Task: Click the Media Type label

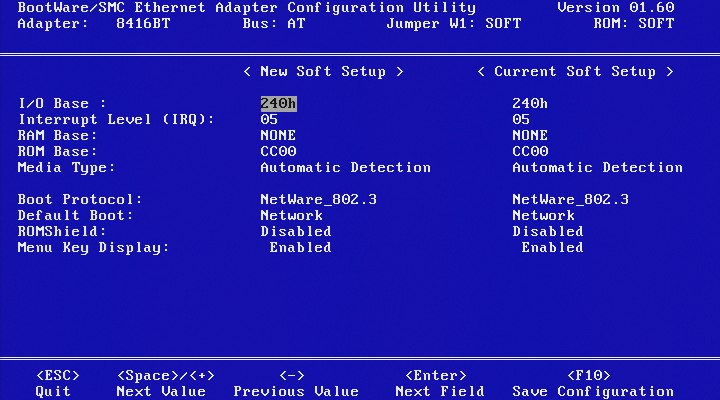Action: click(x=66, y=168)
